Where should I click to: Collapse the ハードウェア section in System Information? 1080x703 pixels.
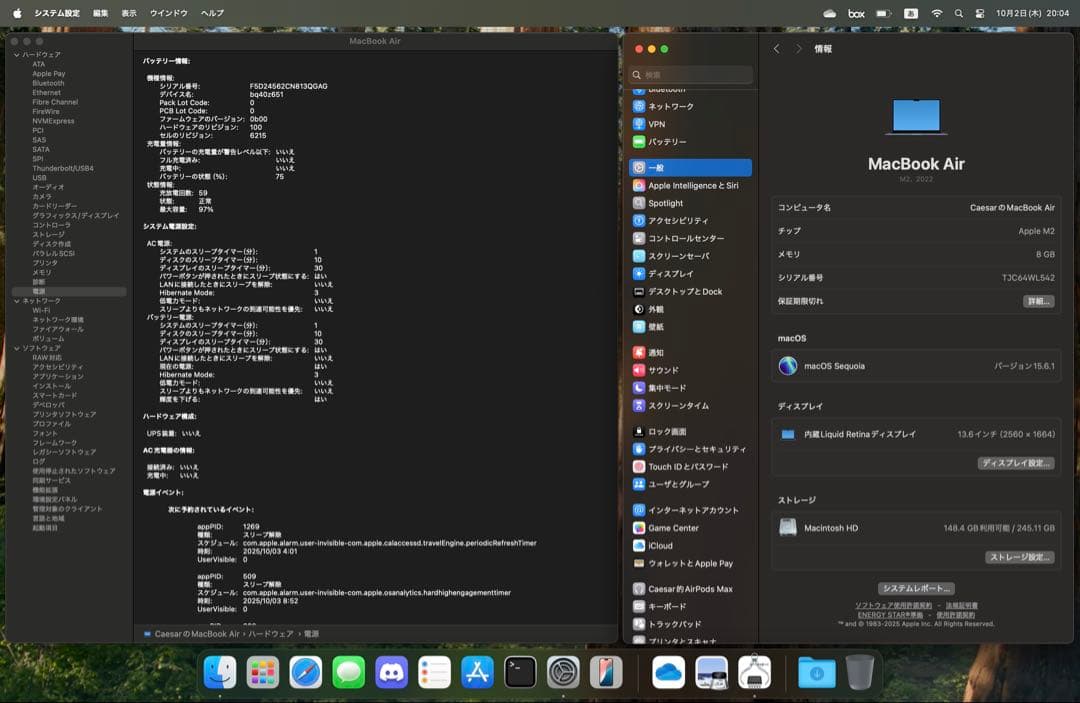(17, 54)
